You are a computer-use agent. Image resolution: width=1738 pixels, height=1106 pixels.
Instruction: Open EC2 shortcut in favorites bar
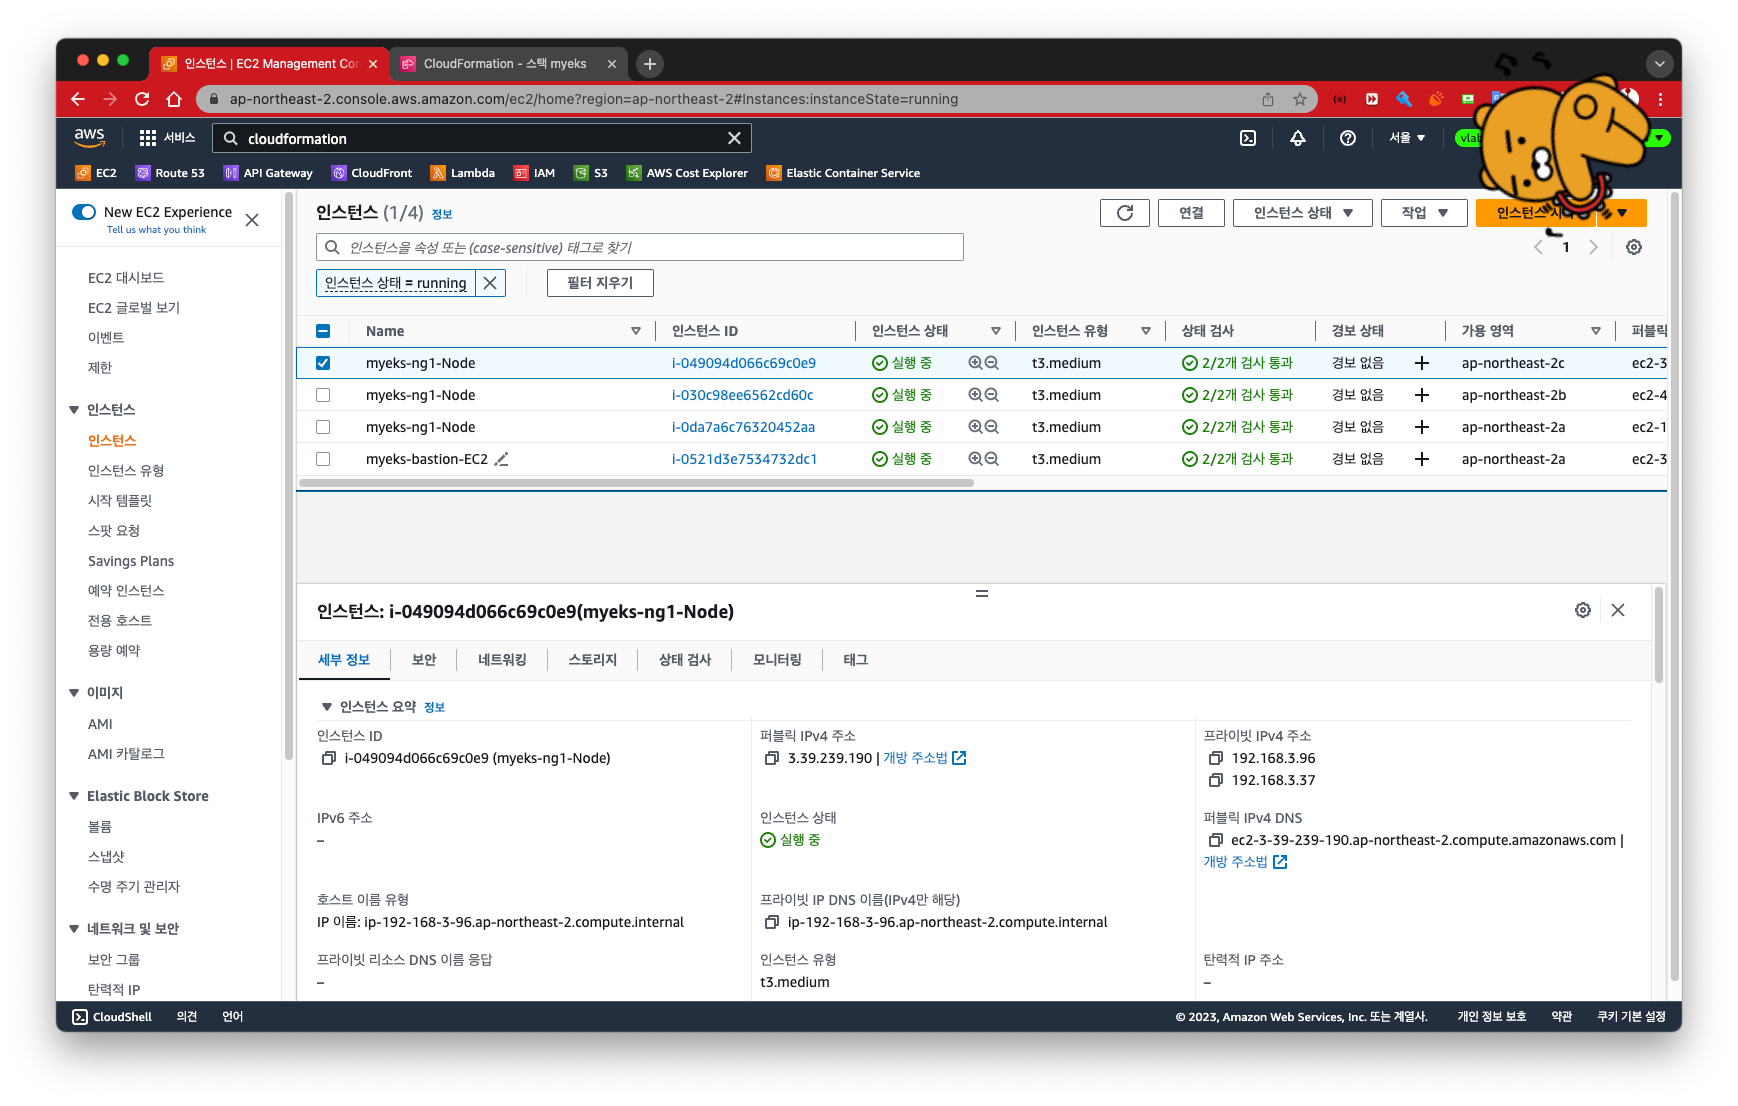[96, 173]
